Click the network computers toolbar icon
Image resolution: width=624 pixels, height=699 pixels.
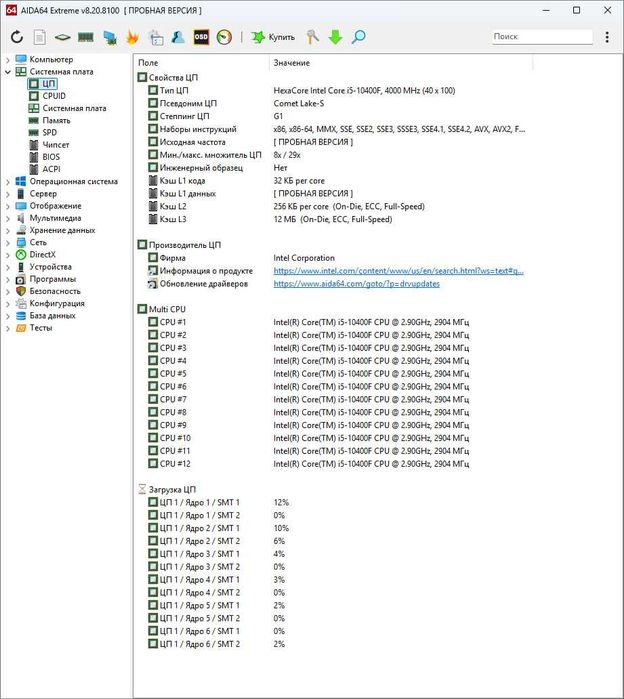click(x=110, y=37)
